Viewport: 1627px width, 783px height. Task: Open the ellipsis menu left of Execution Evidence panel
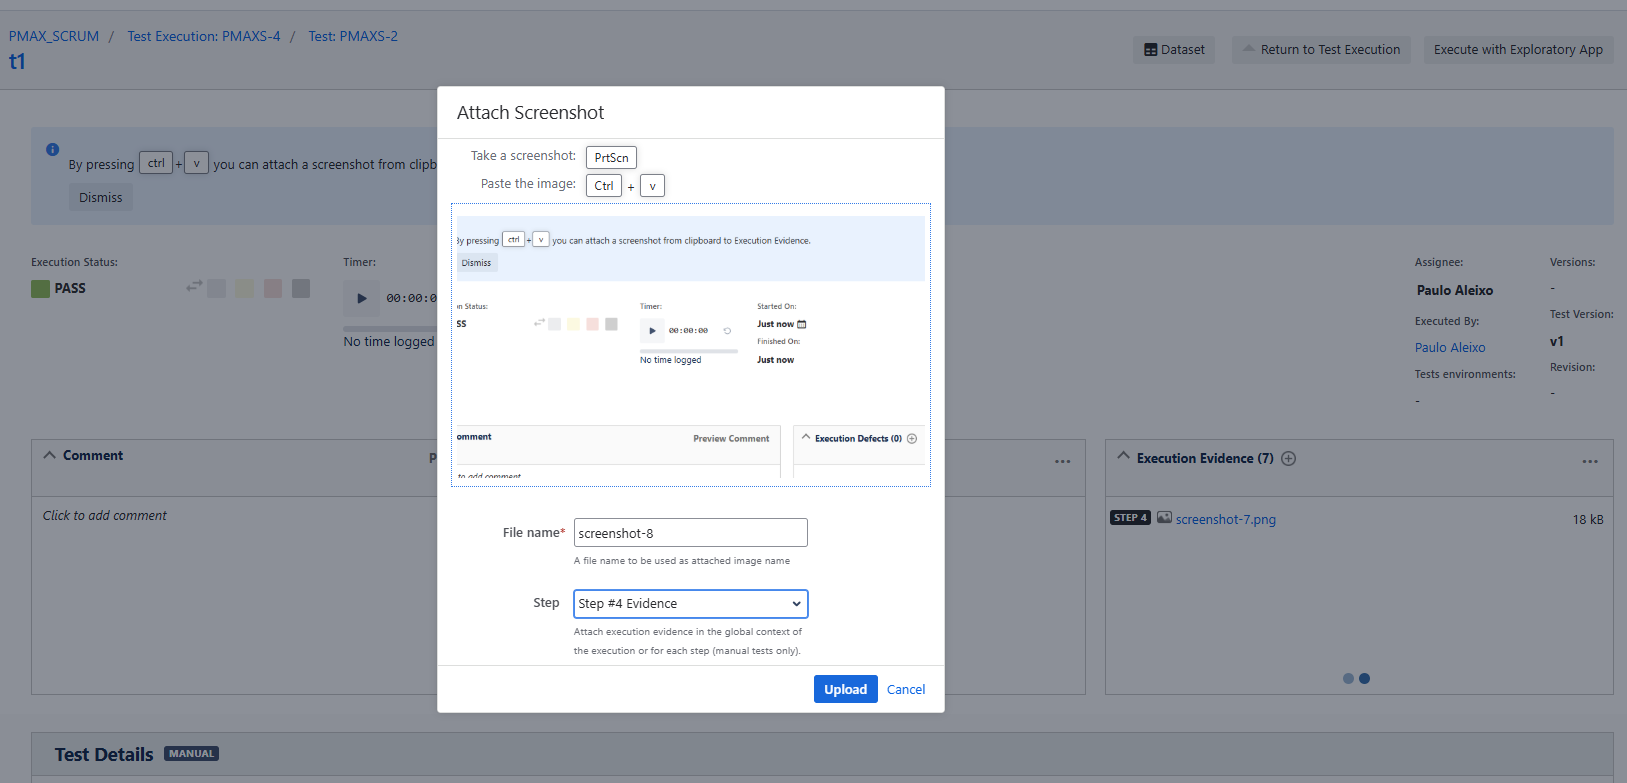tap(1063, 461)
